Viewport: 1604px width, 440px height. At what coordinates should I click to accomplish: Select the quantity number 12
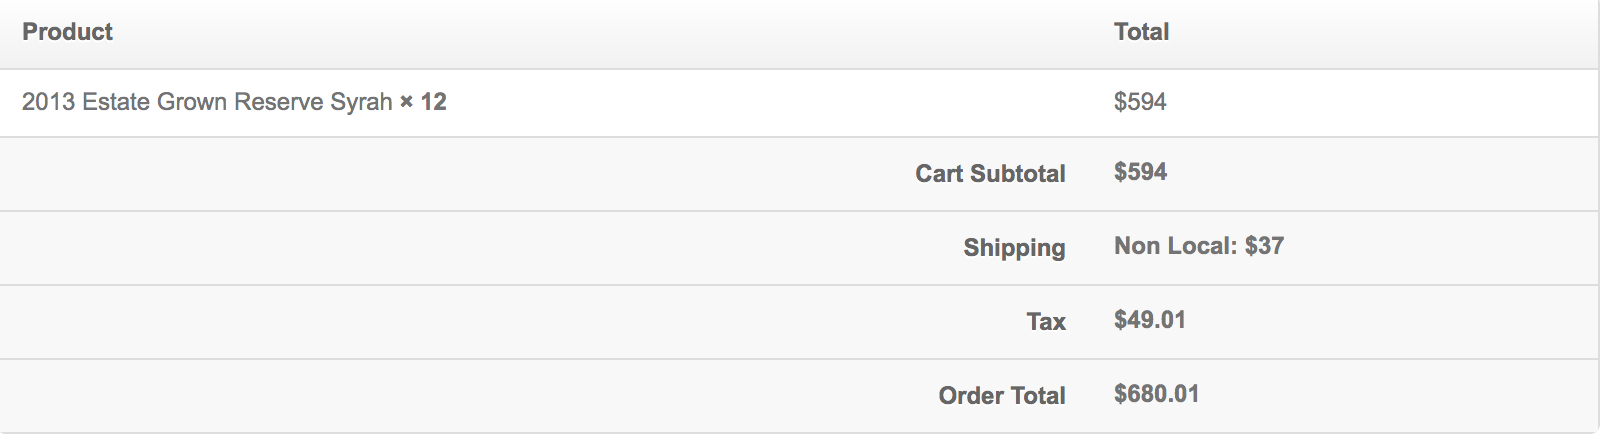(x=433, y=102)
